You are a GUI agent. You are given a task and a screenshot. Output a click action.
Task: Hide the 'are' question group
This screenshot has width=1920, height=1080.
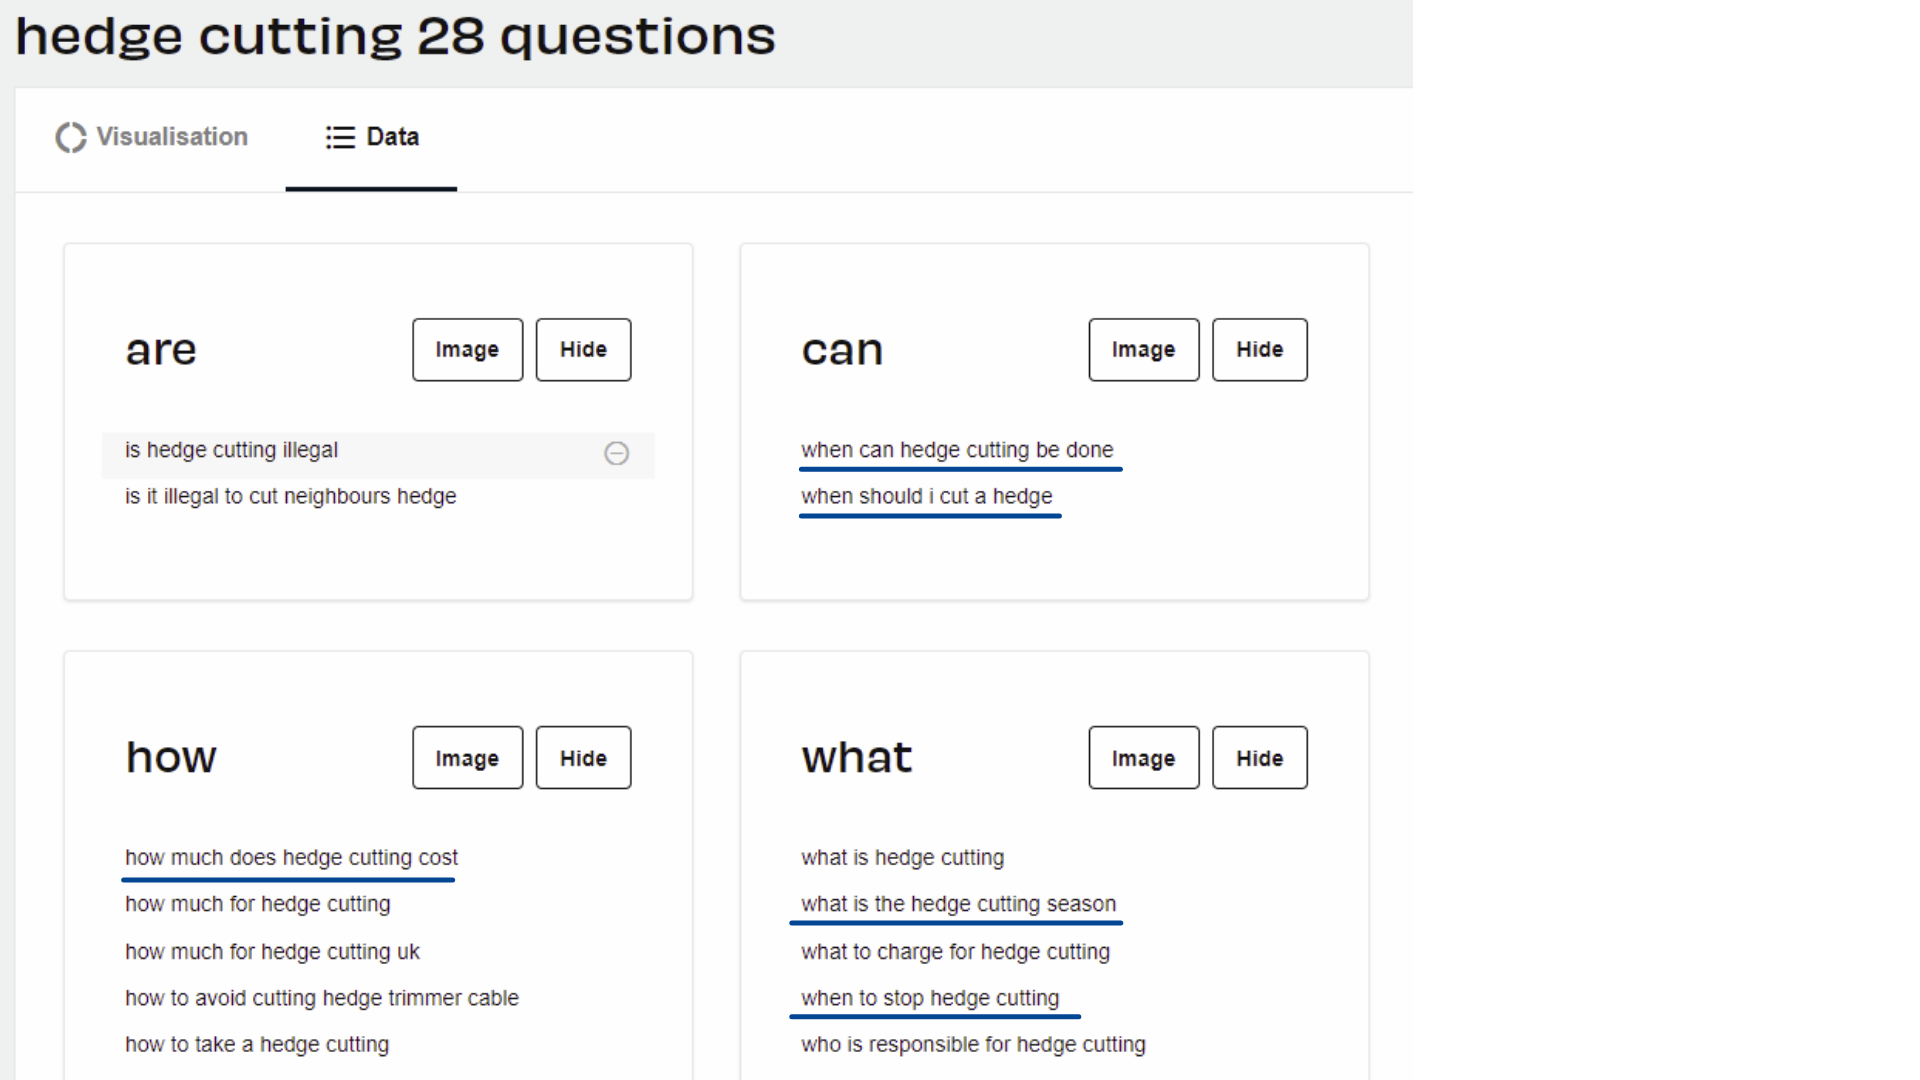click(582, 348)
